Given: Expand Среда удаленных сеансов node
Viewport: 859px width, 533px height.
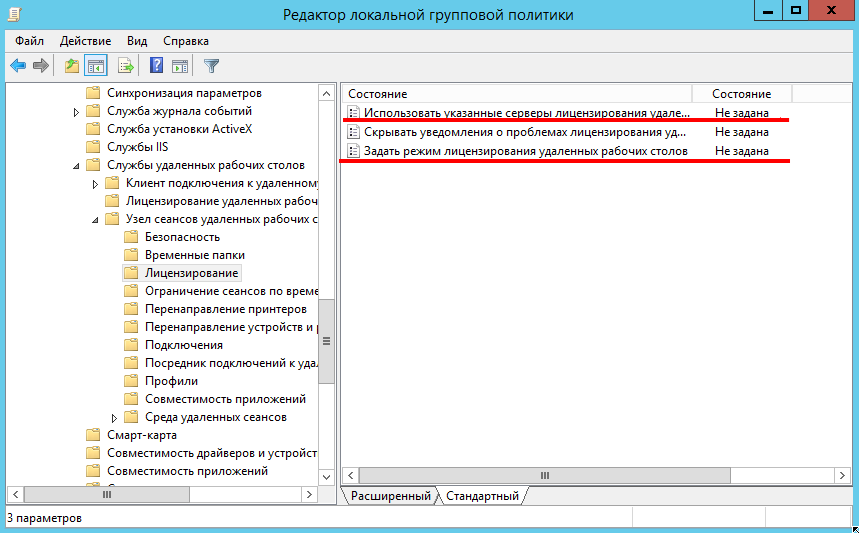Looking at the screenshot, I should pos(114,418).
